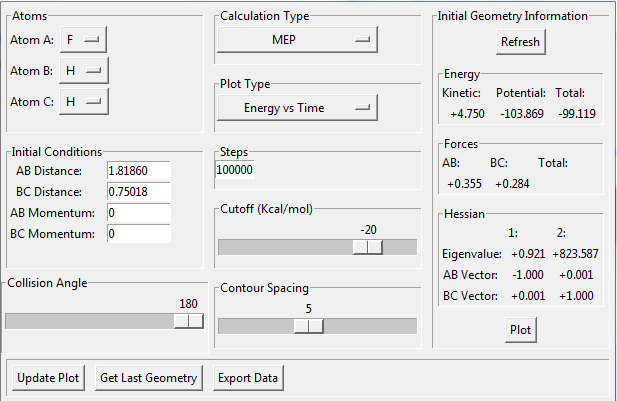Expand the Plot Type dropdown
This screenshot has width=617, height=401.
(296, 107)
